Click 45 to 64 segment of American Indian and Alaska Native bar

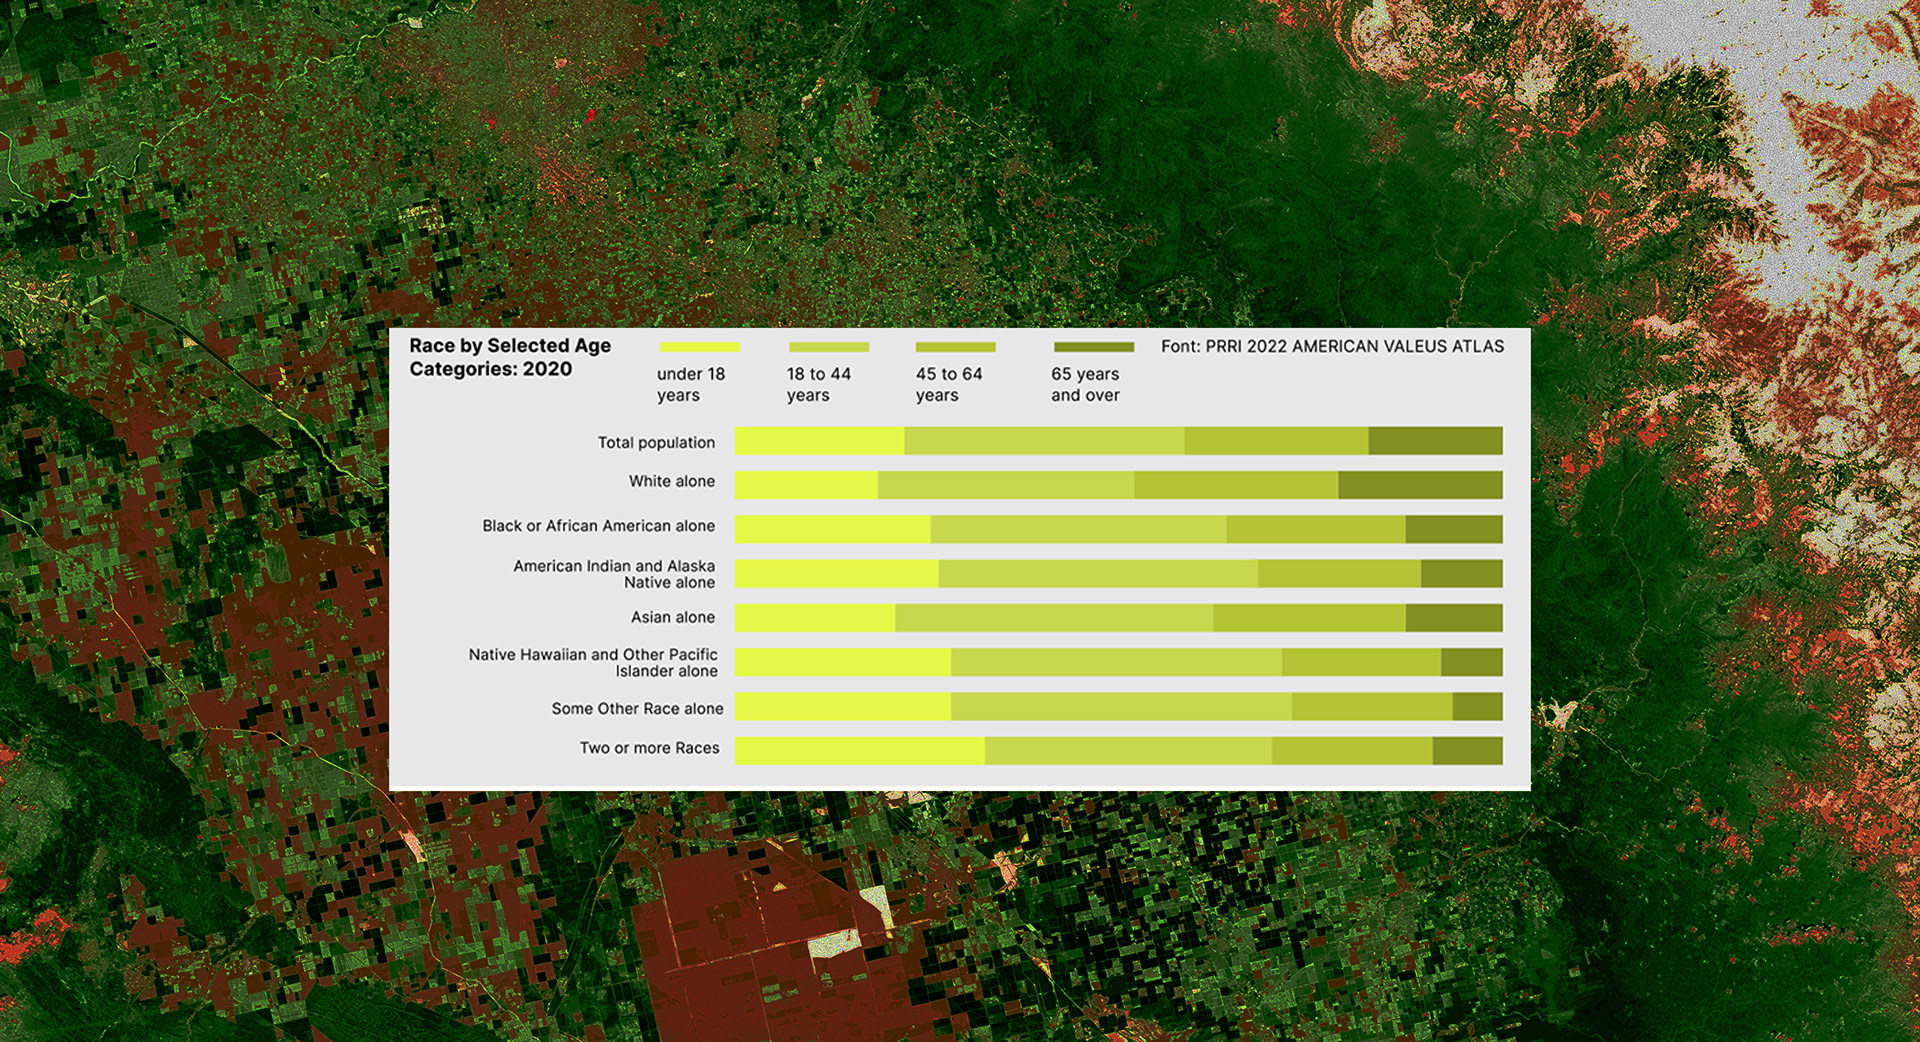pyautogui.click(x=1340, y=573)
